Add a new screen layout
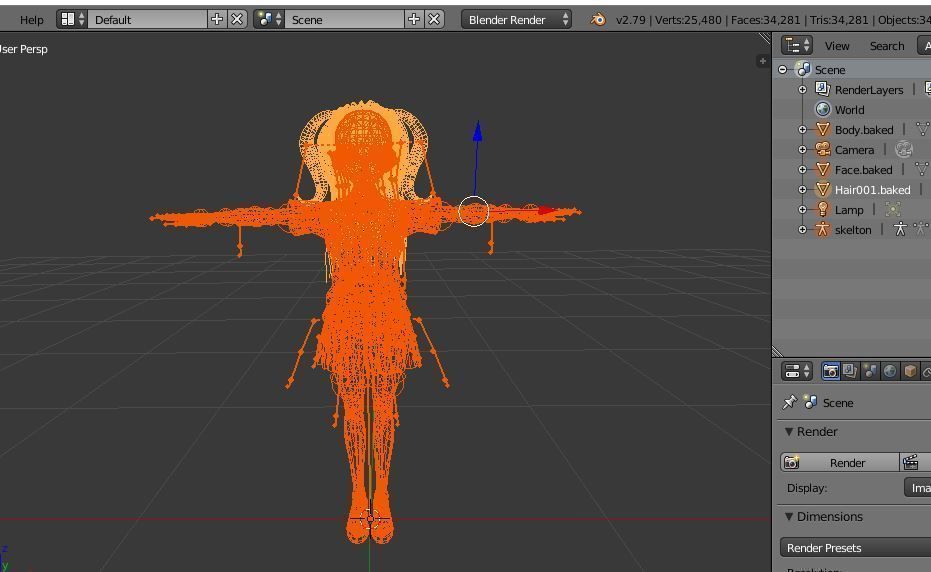Viewport: 931px width, 572px height. (217, 20)
